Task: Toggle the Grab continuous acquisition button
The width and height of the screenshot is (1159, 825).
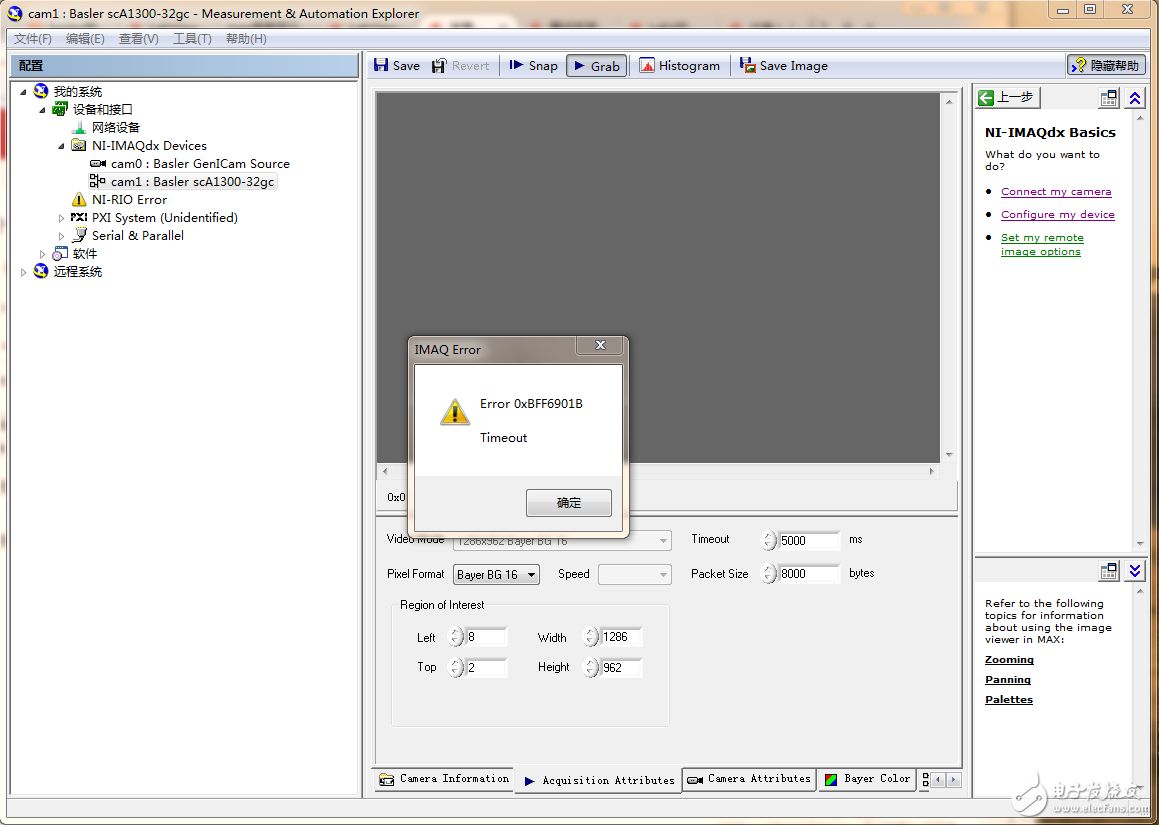Action: [x=597, y=66]
